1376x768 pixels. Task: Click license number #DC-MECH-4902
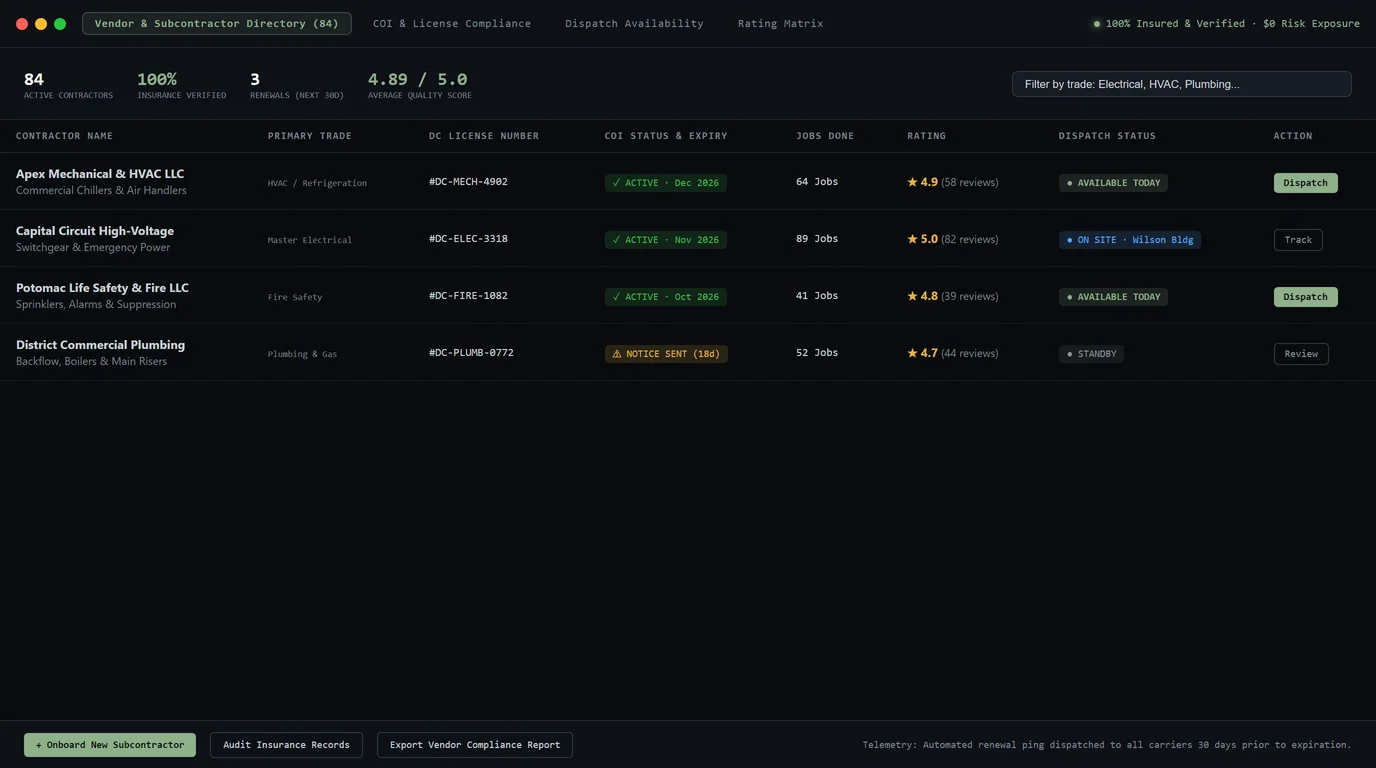point(468,182)
